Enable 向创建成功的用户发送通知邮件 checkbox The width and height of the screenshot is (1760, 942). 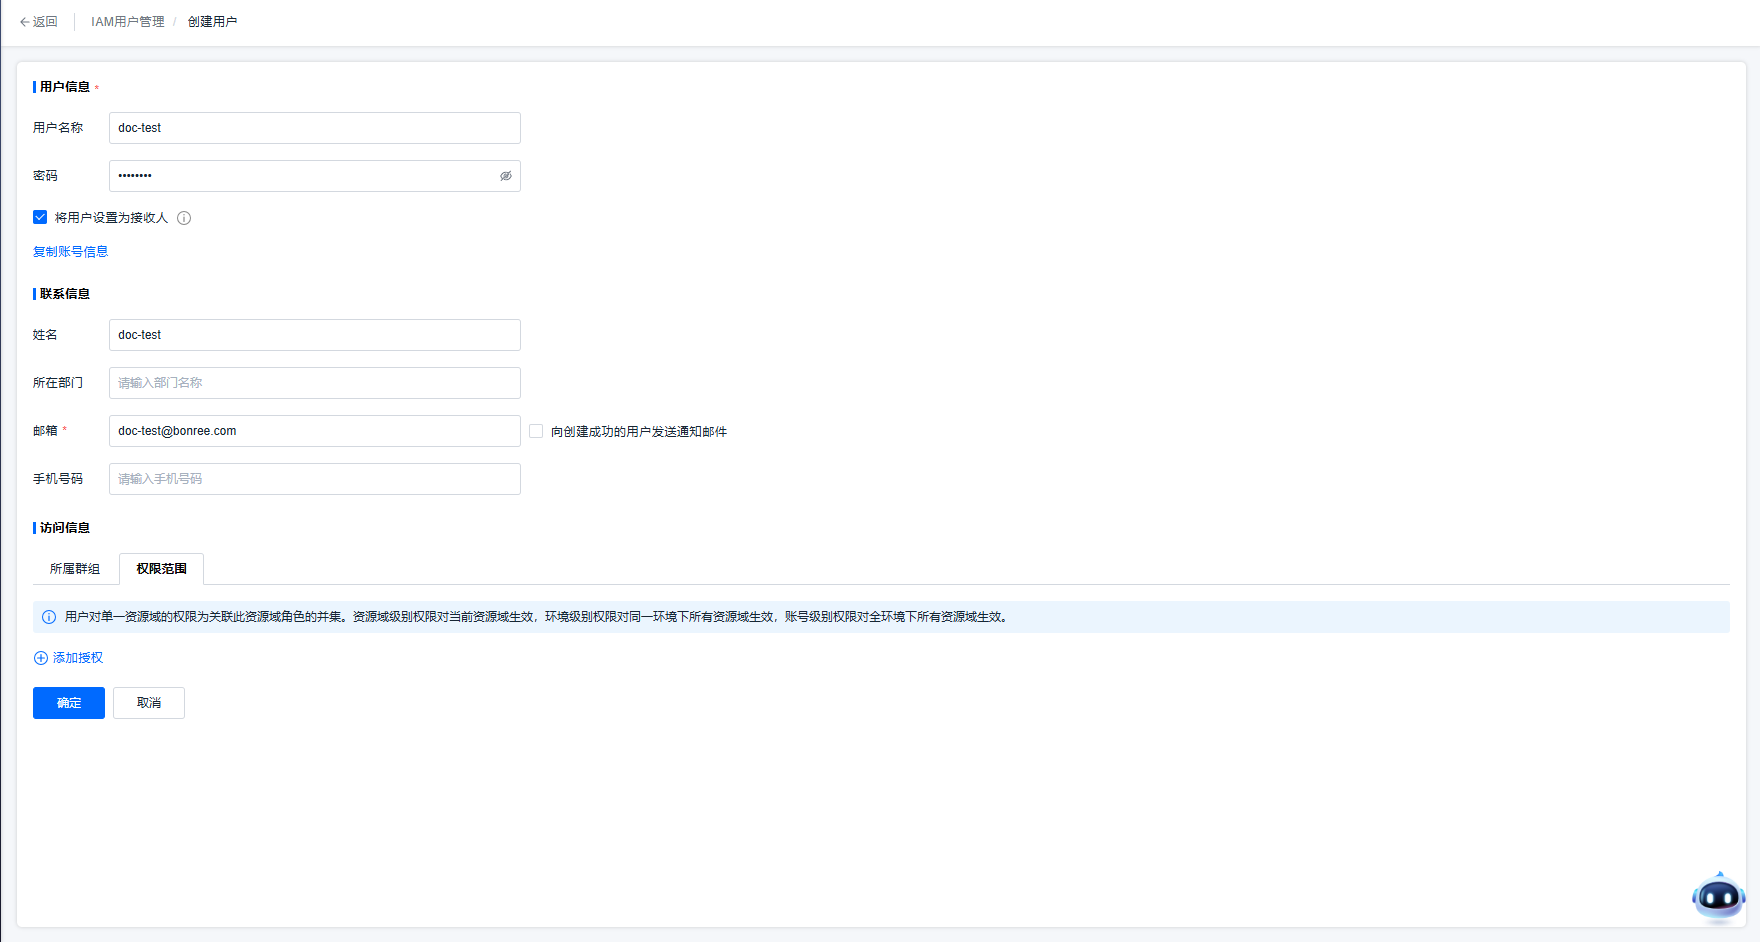(x=536, y=431)
